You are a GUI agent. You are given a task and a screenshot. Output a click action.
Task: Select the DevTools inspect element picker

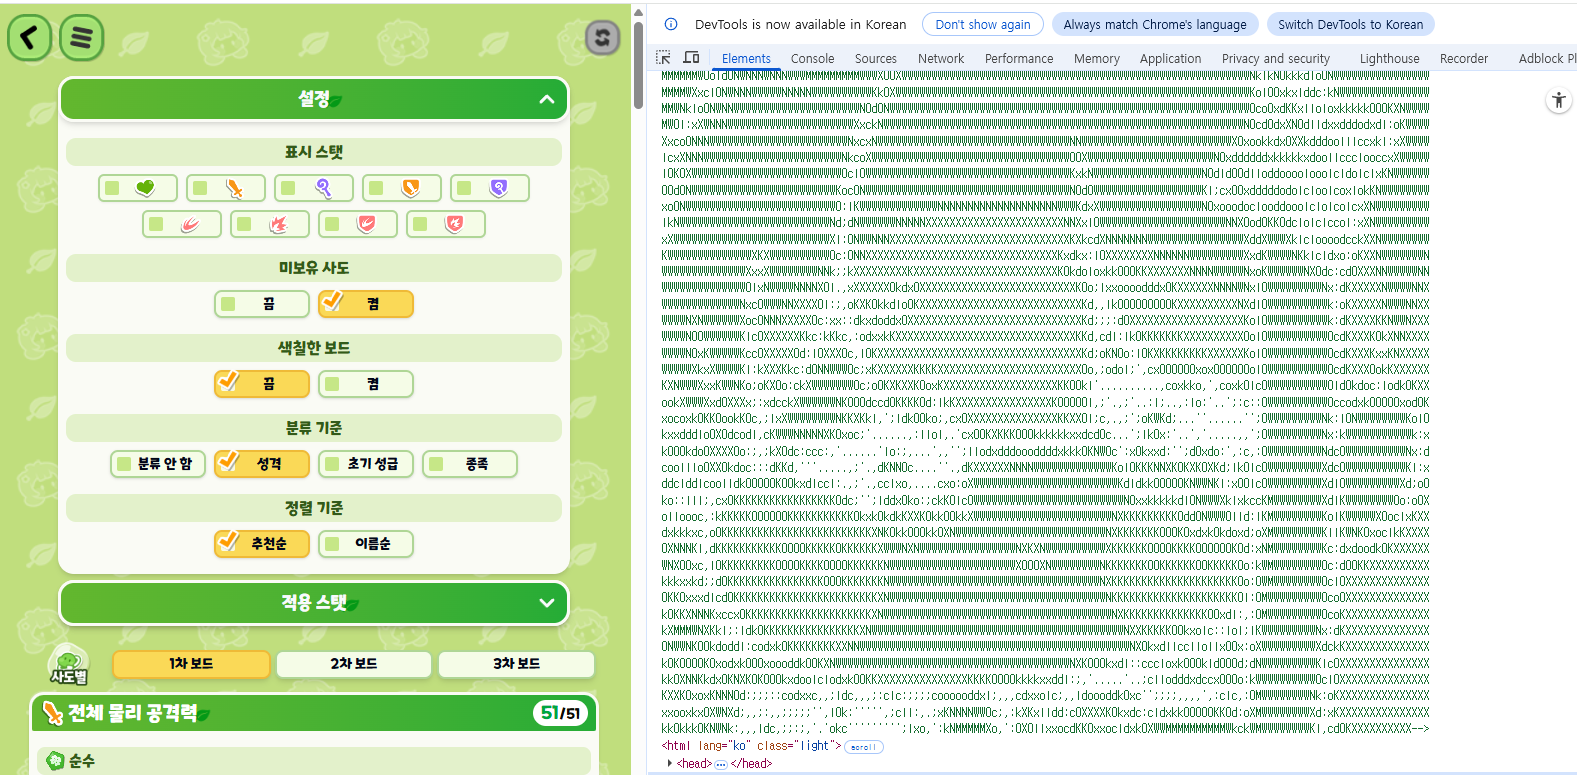663,58
